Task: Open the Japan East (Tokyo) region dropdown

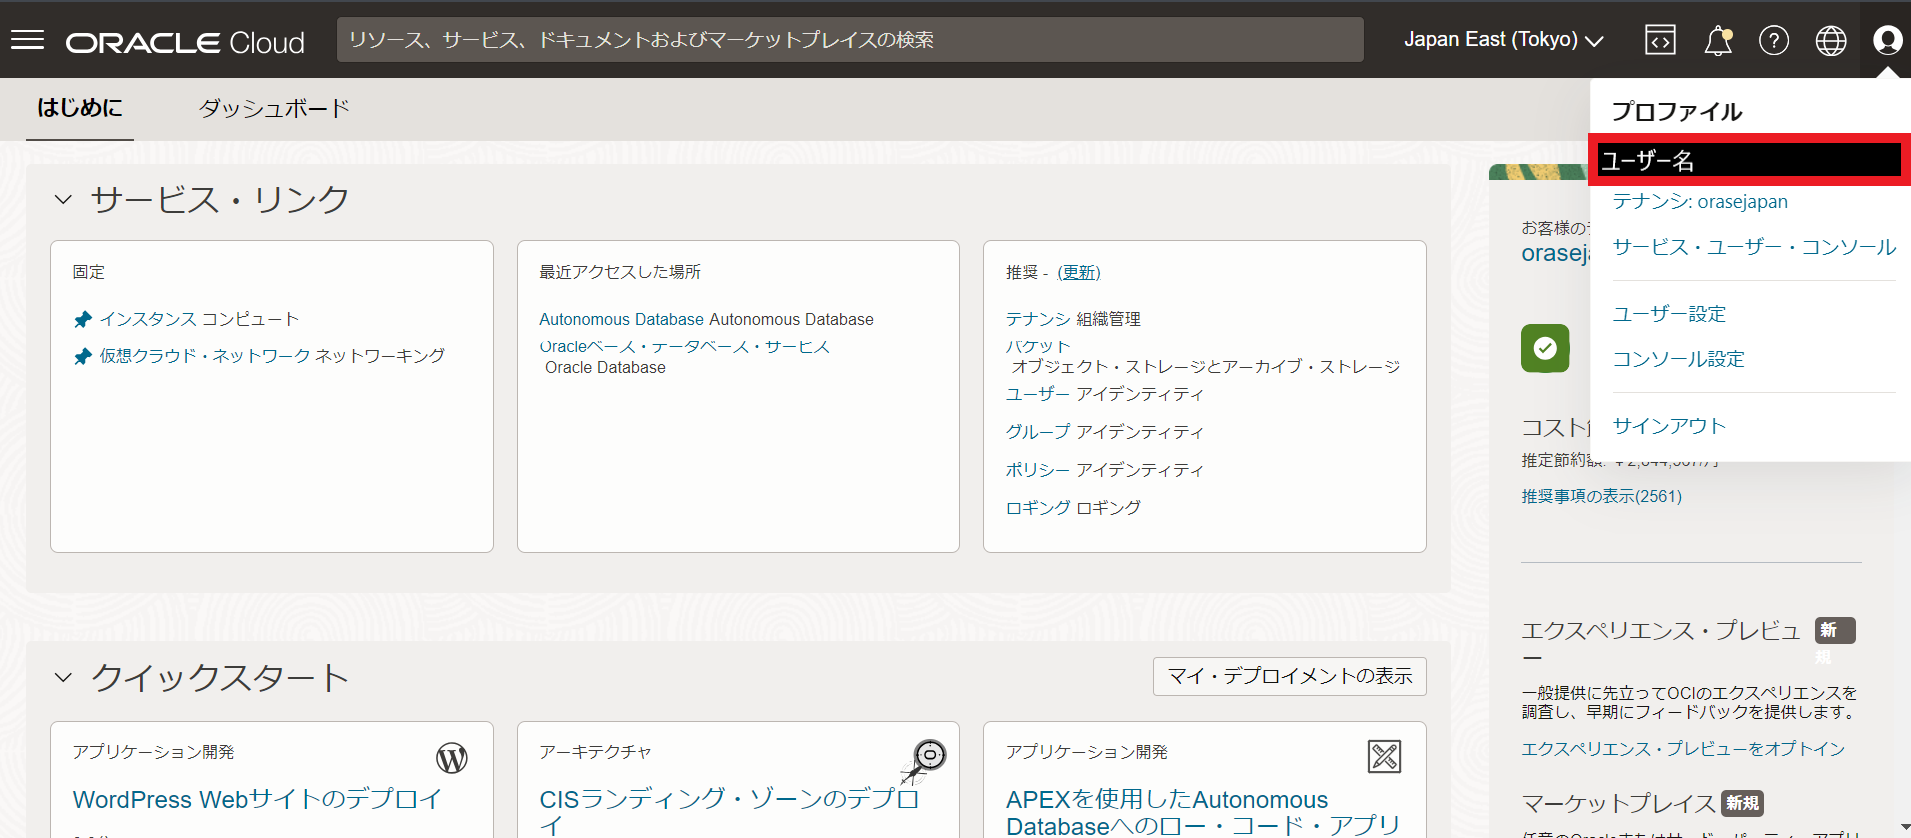Action: (x=1503, y=40)
